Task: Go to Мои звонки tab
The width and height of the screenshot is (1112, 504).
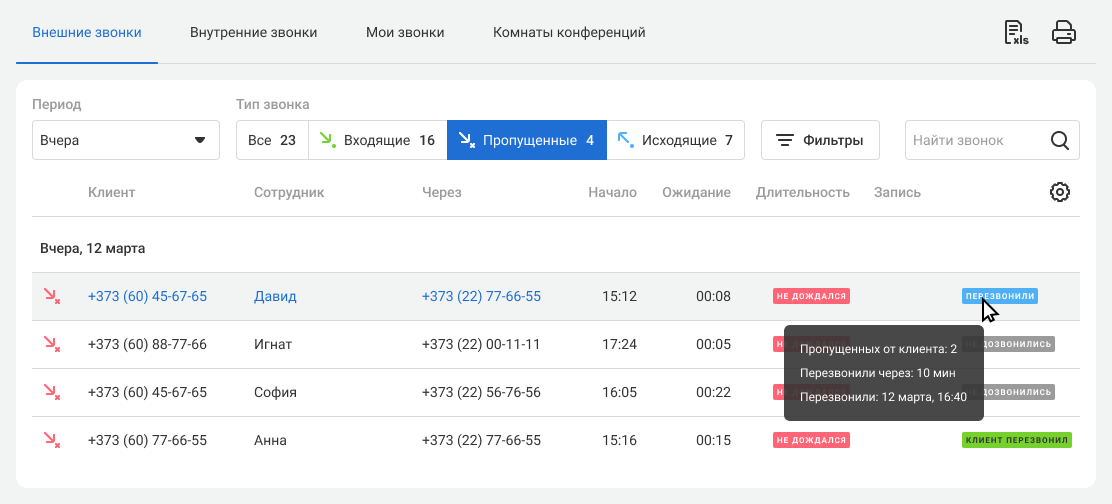Action: pyautogui.click(x=405, y=33)
